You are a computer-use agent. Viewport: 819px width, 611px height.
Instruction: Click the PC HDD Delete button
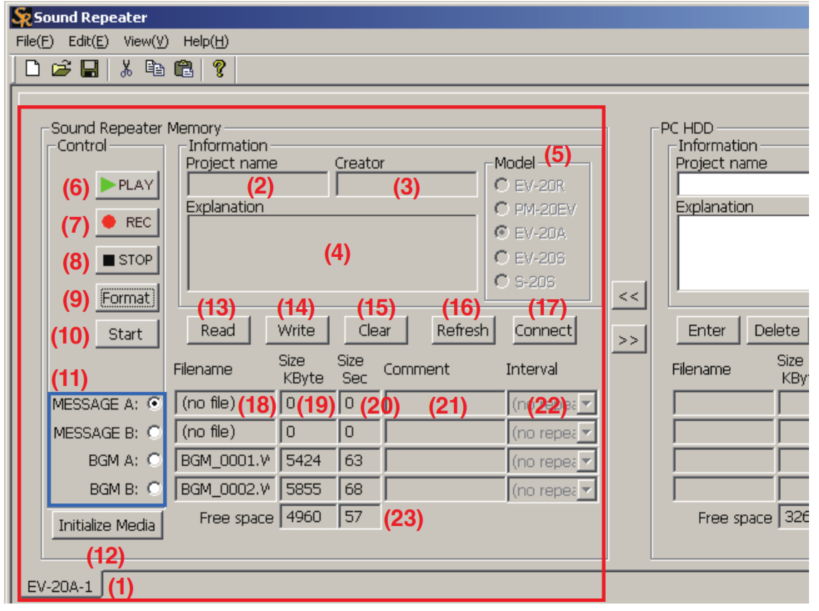(777, 331)
